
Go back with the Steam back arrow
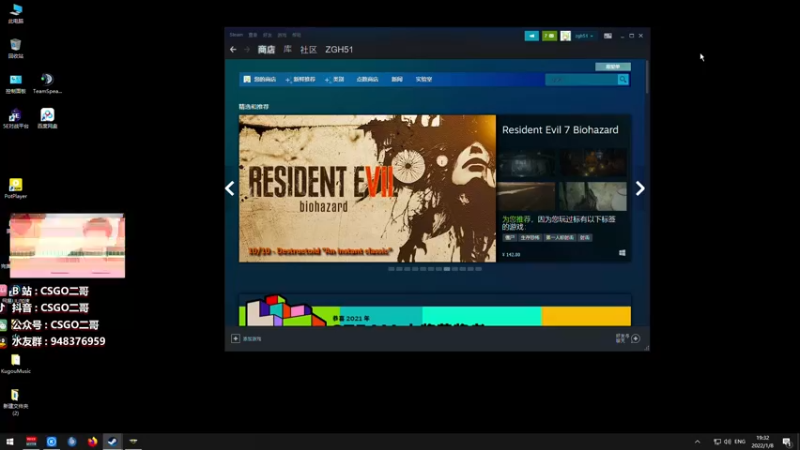pos(233,49)
